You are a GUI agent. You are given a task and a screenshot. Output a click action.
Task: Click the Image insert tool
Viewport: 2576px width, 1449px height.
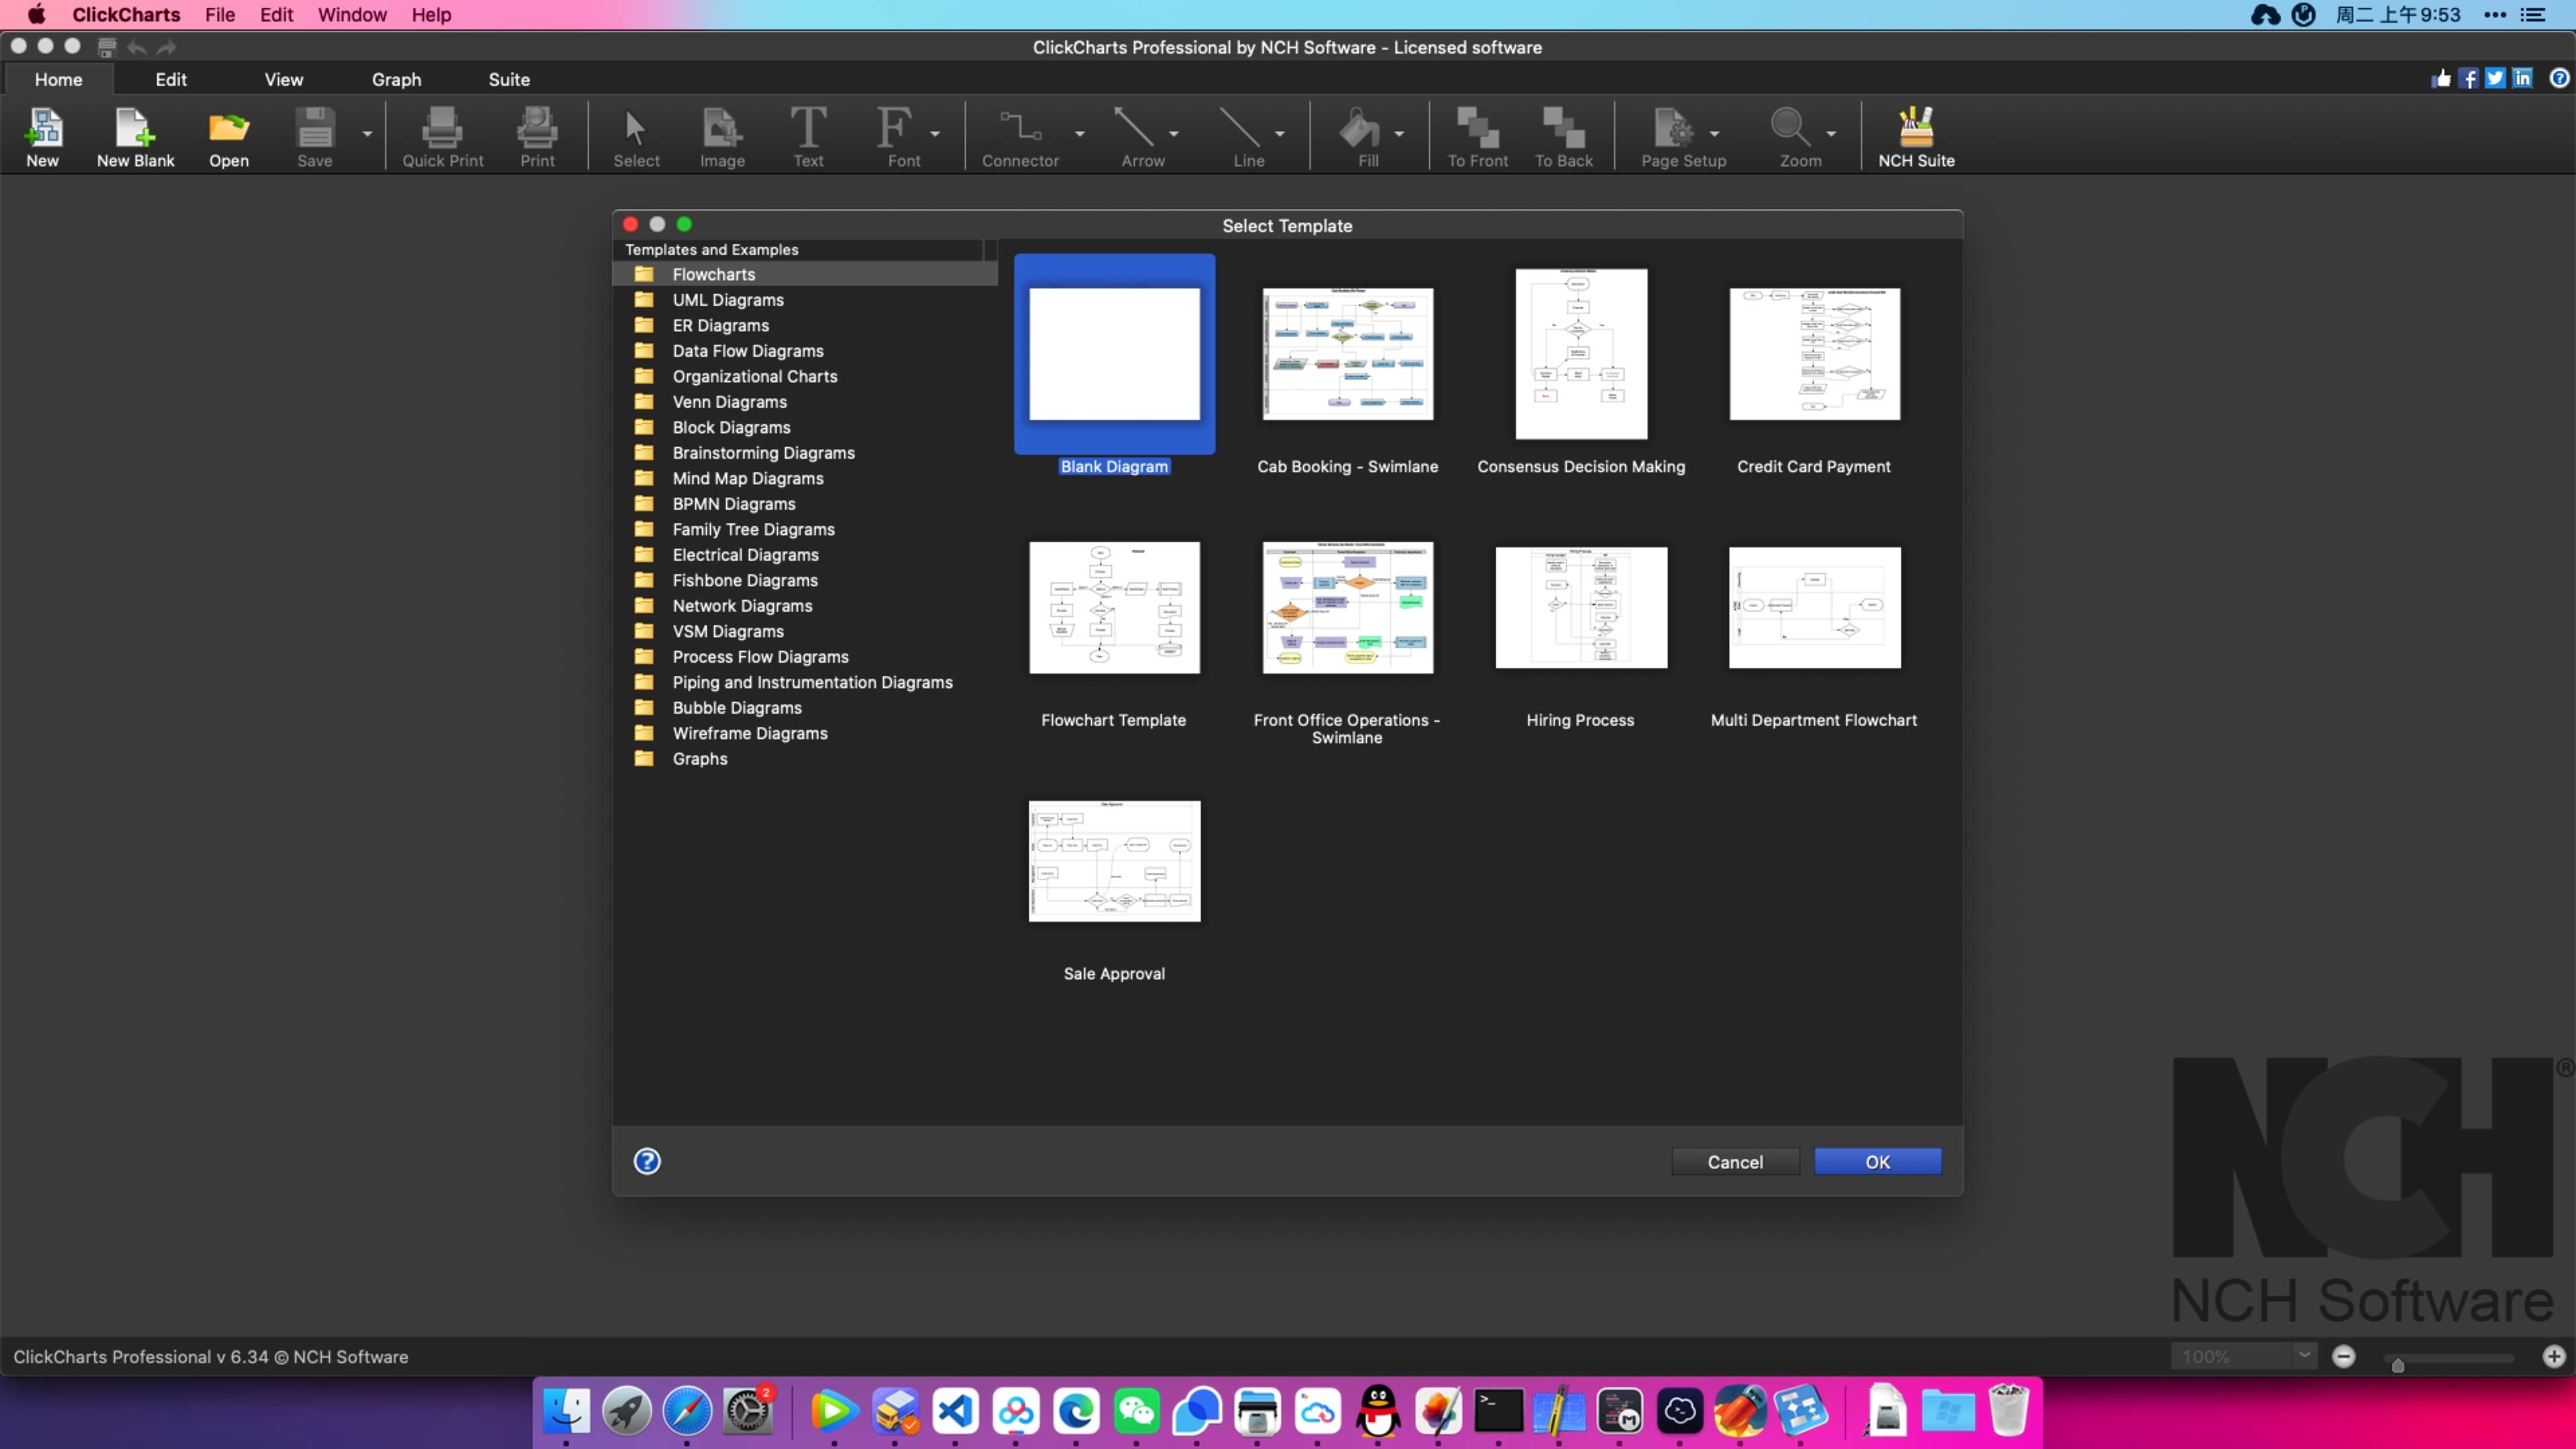(722, 136)
